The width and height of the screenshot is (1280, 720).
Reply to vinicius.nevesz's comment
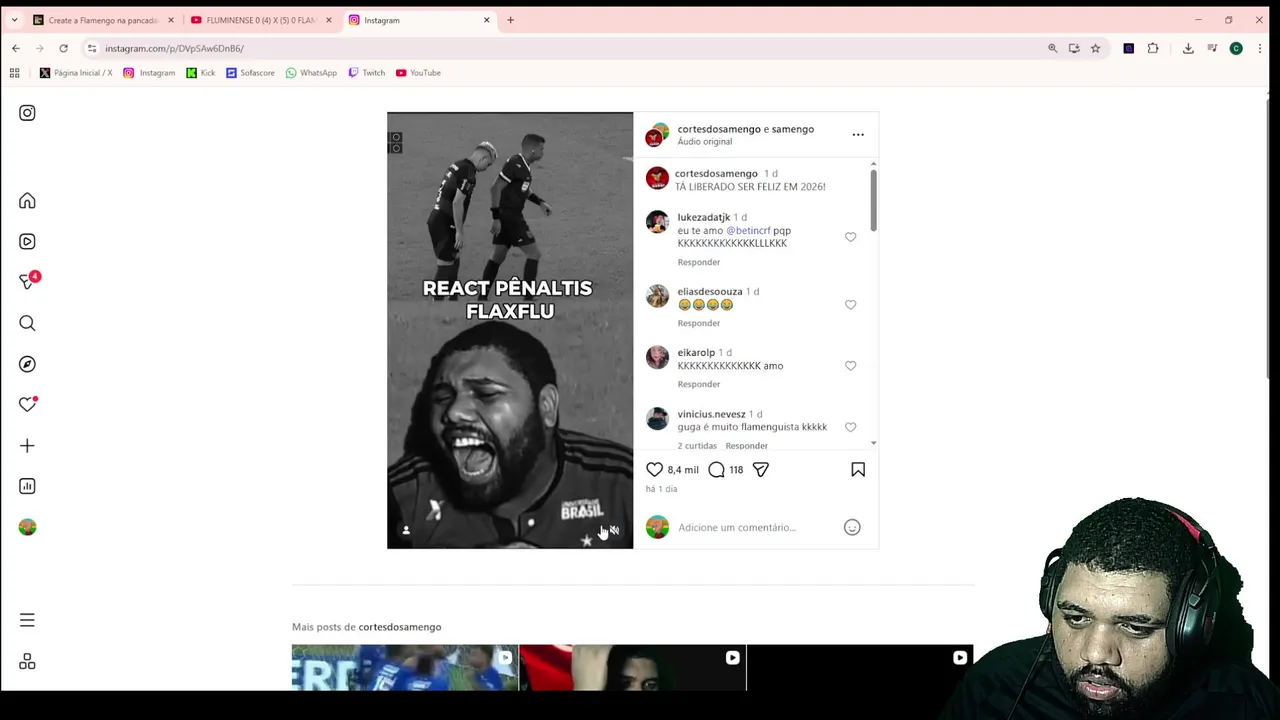click(x=746, y=446)
